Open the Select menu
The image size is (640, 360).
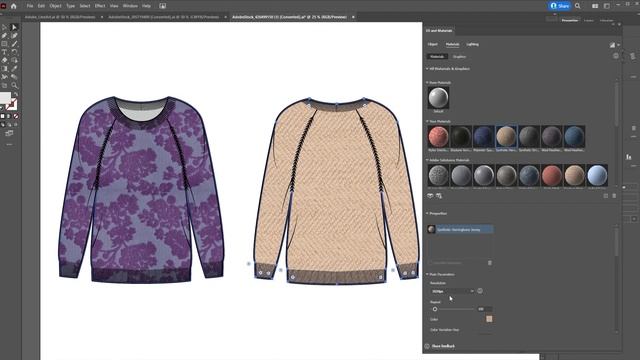[85, 6]
